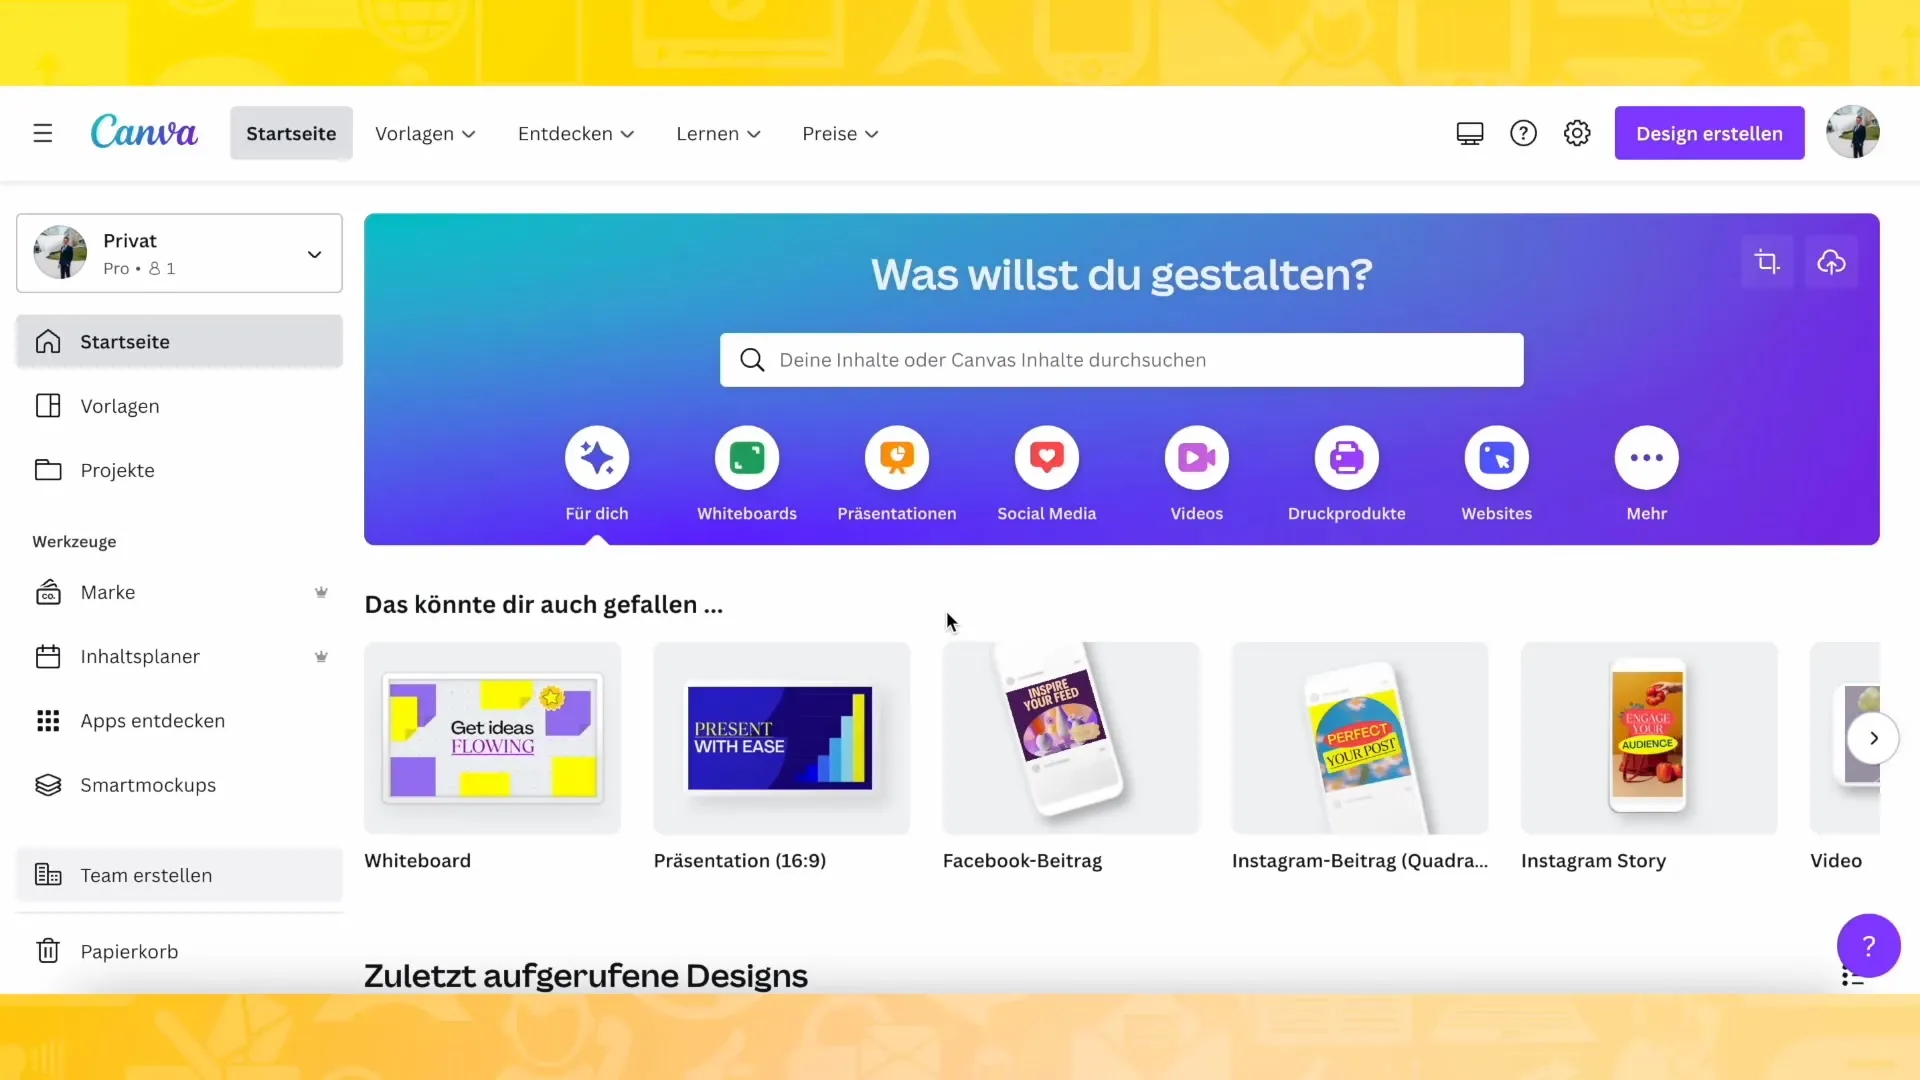This screenshot has width=1920, height=1080.
Task: Click the Vorlagen sidebar menu item
Action: 120,405
